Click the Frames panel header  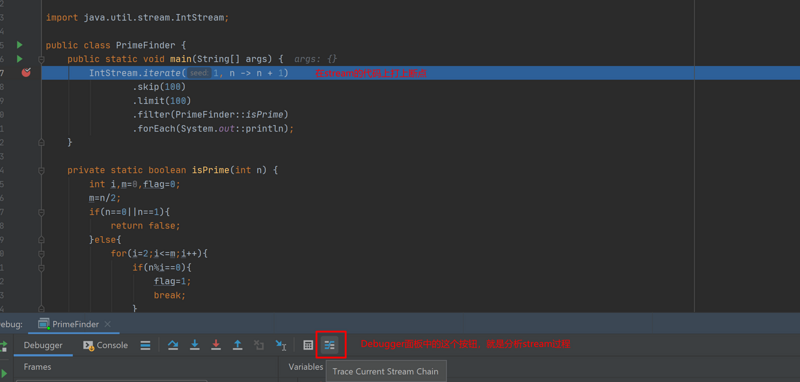pyautogui.click(x=37, y=367)
